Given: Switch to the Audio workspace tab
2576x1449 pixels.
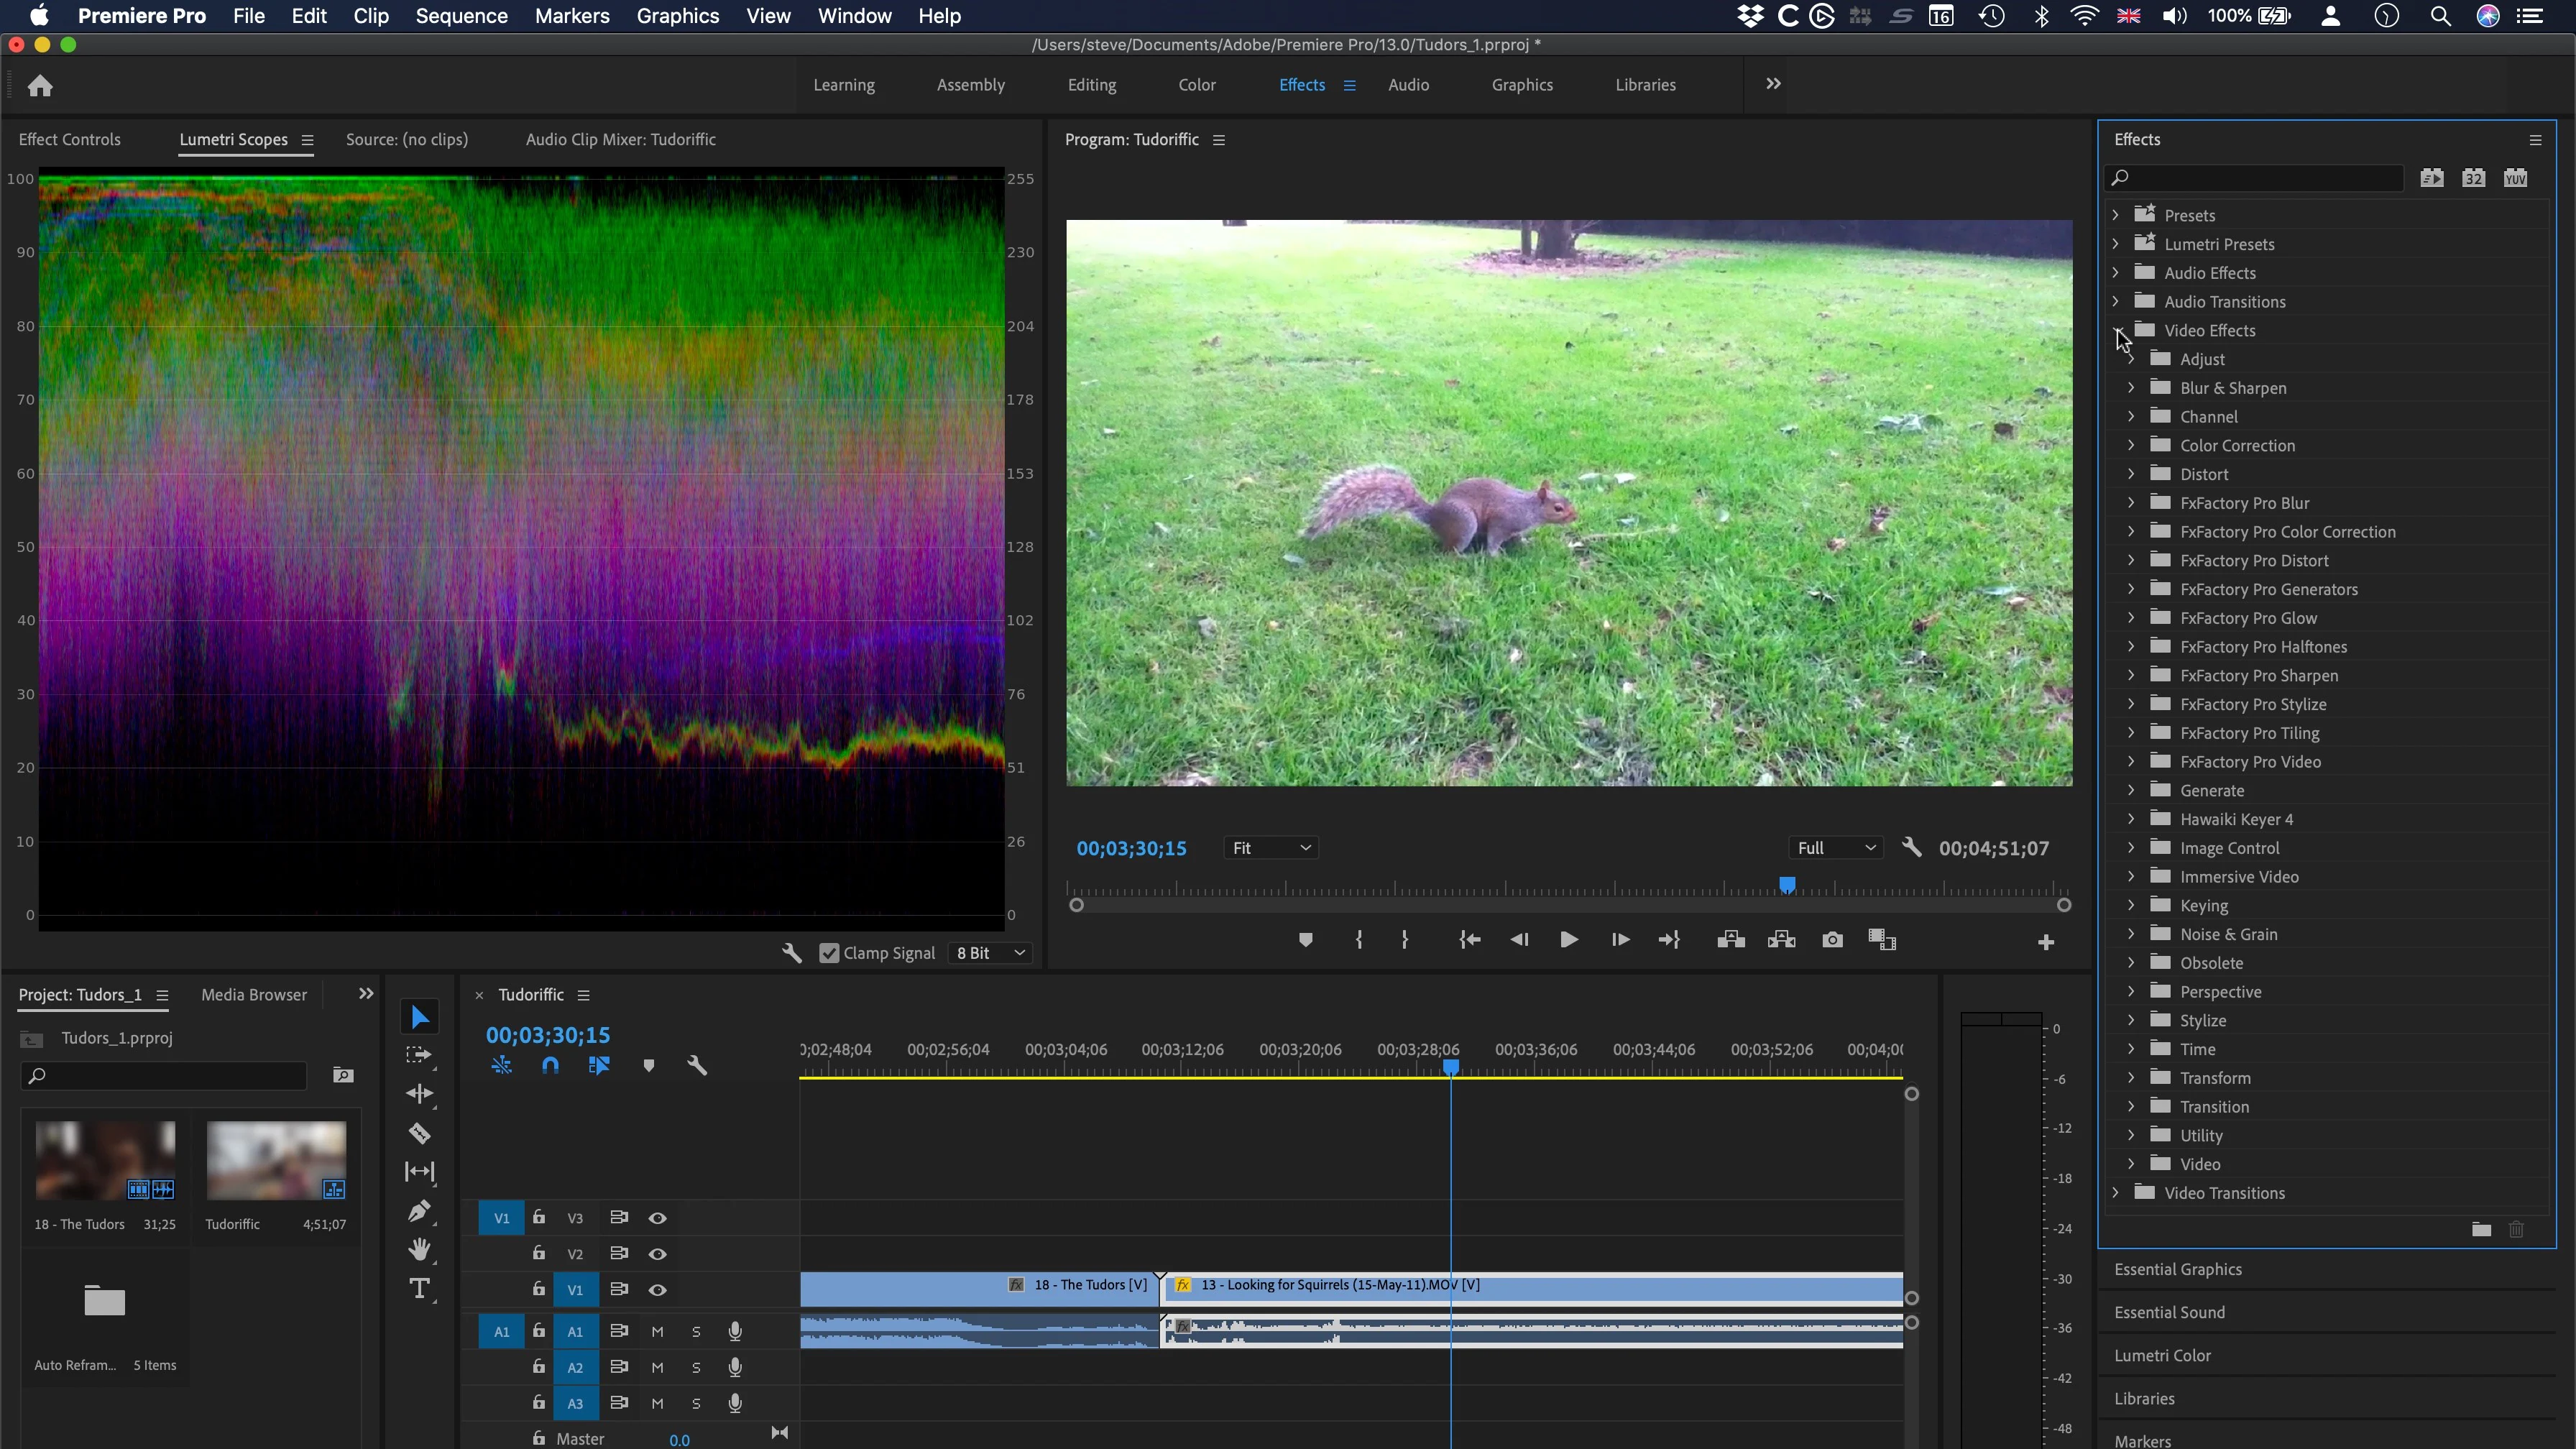Looking at the screenshot, I should 1408,83.
